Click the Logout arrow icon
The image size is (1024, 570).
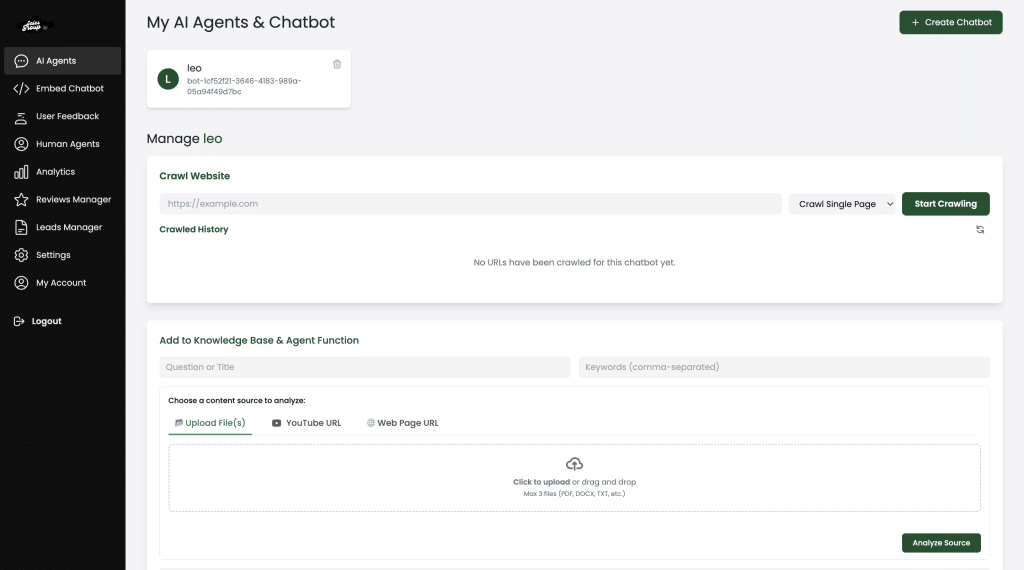[19, 321]
